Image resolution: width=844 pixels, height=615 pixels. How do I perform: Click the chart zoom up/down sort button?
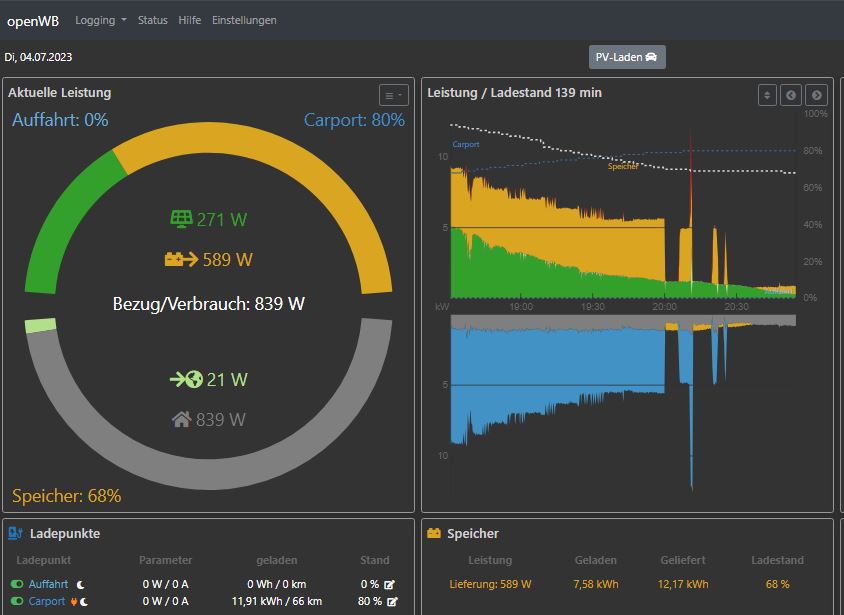(x=767, y=95)
